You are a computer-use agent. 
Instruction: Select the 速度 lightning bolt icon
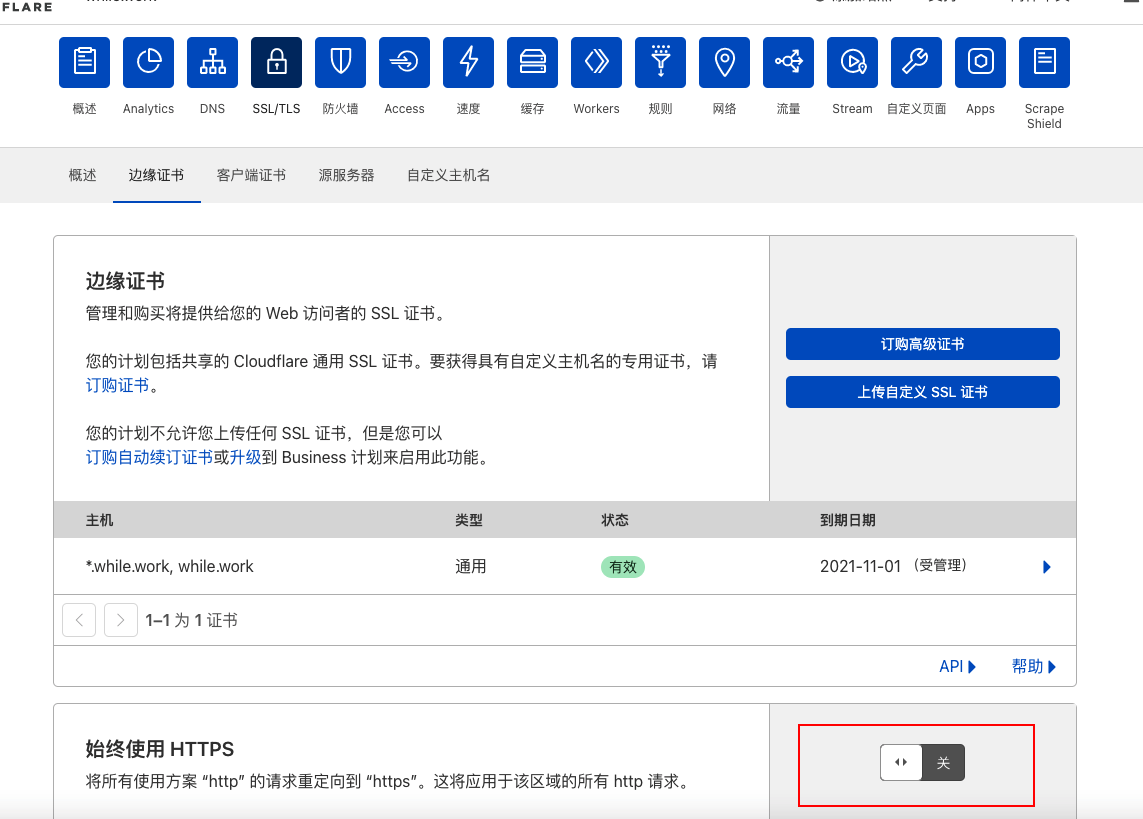point(468,62)
